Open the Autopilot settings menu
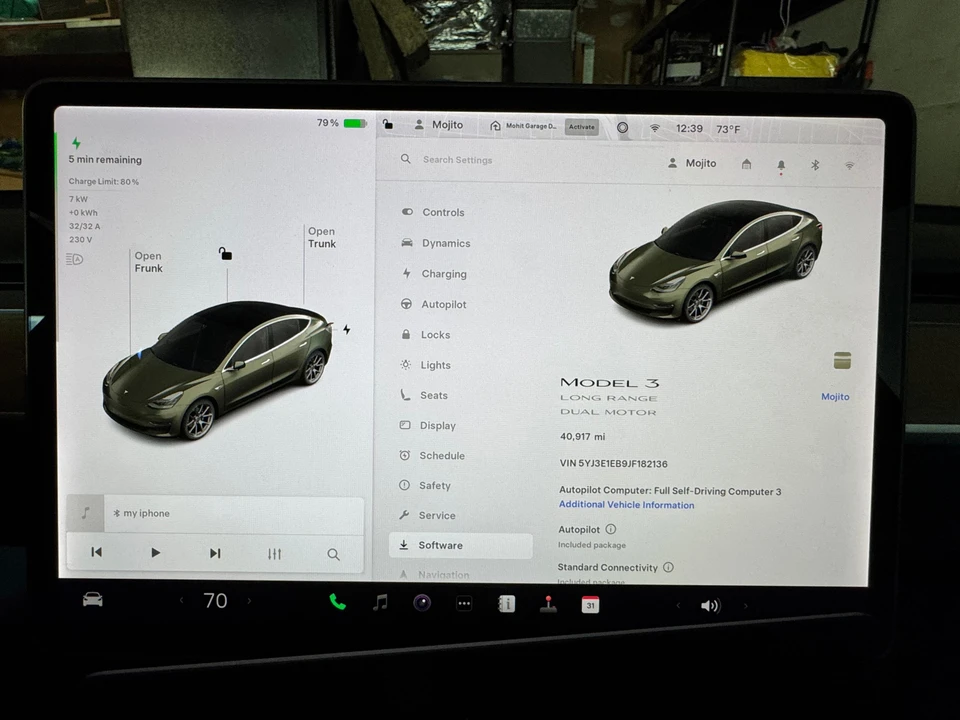Image resolution: width=960 pixels, height=720 pixels. pos(433,304)
